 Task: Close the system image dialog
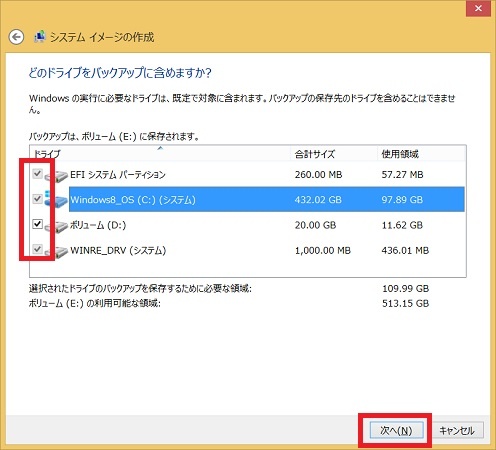point(478,8)
